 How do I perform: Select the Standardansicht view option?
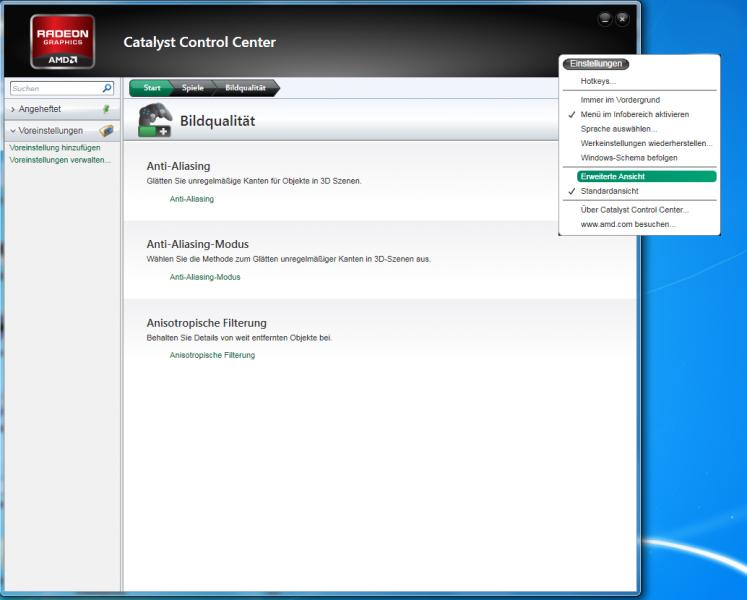tap(609, 191)
